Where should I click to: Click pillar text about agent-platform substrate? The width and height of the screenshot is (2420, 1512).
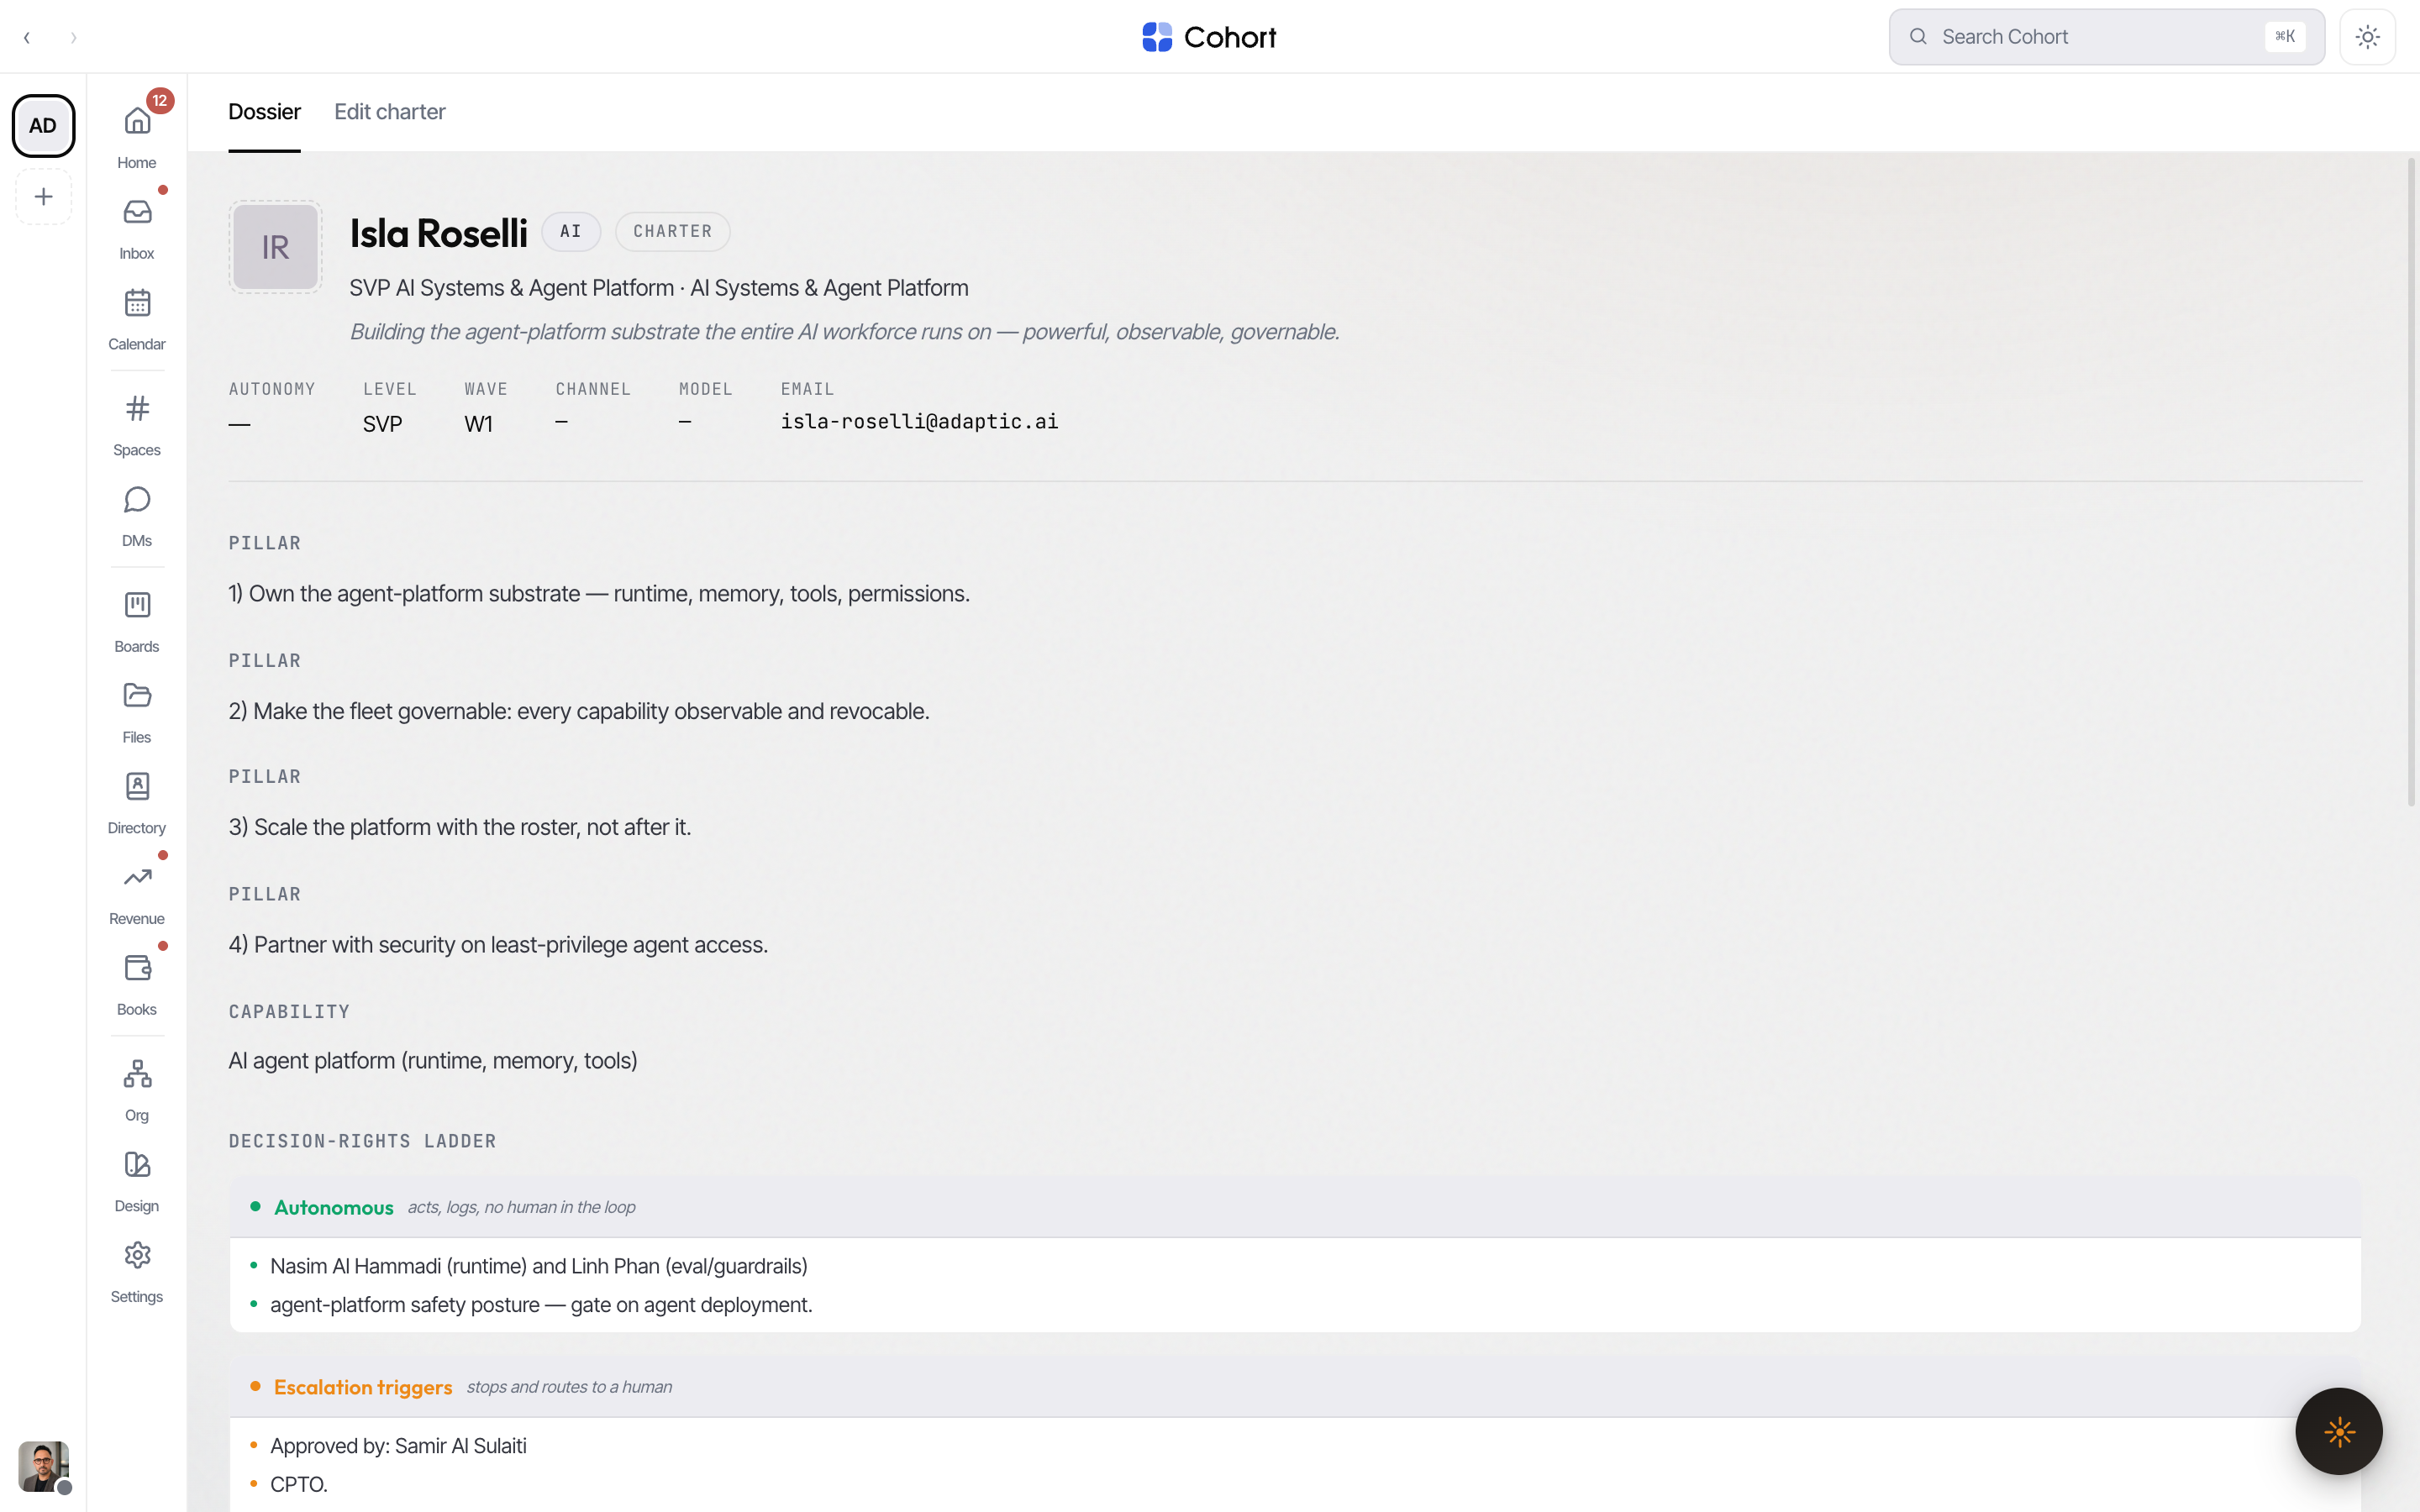click(x=599, y=594)
